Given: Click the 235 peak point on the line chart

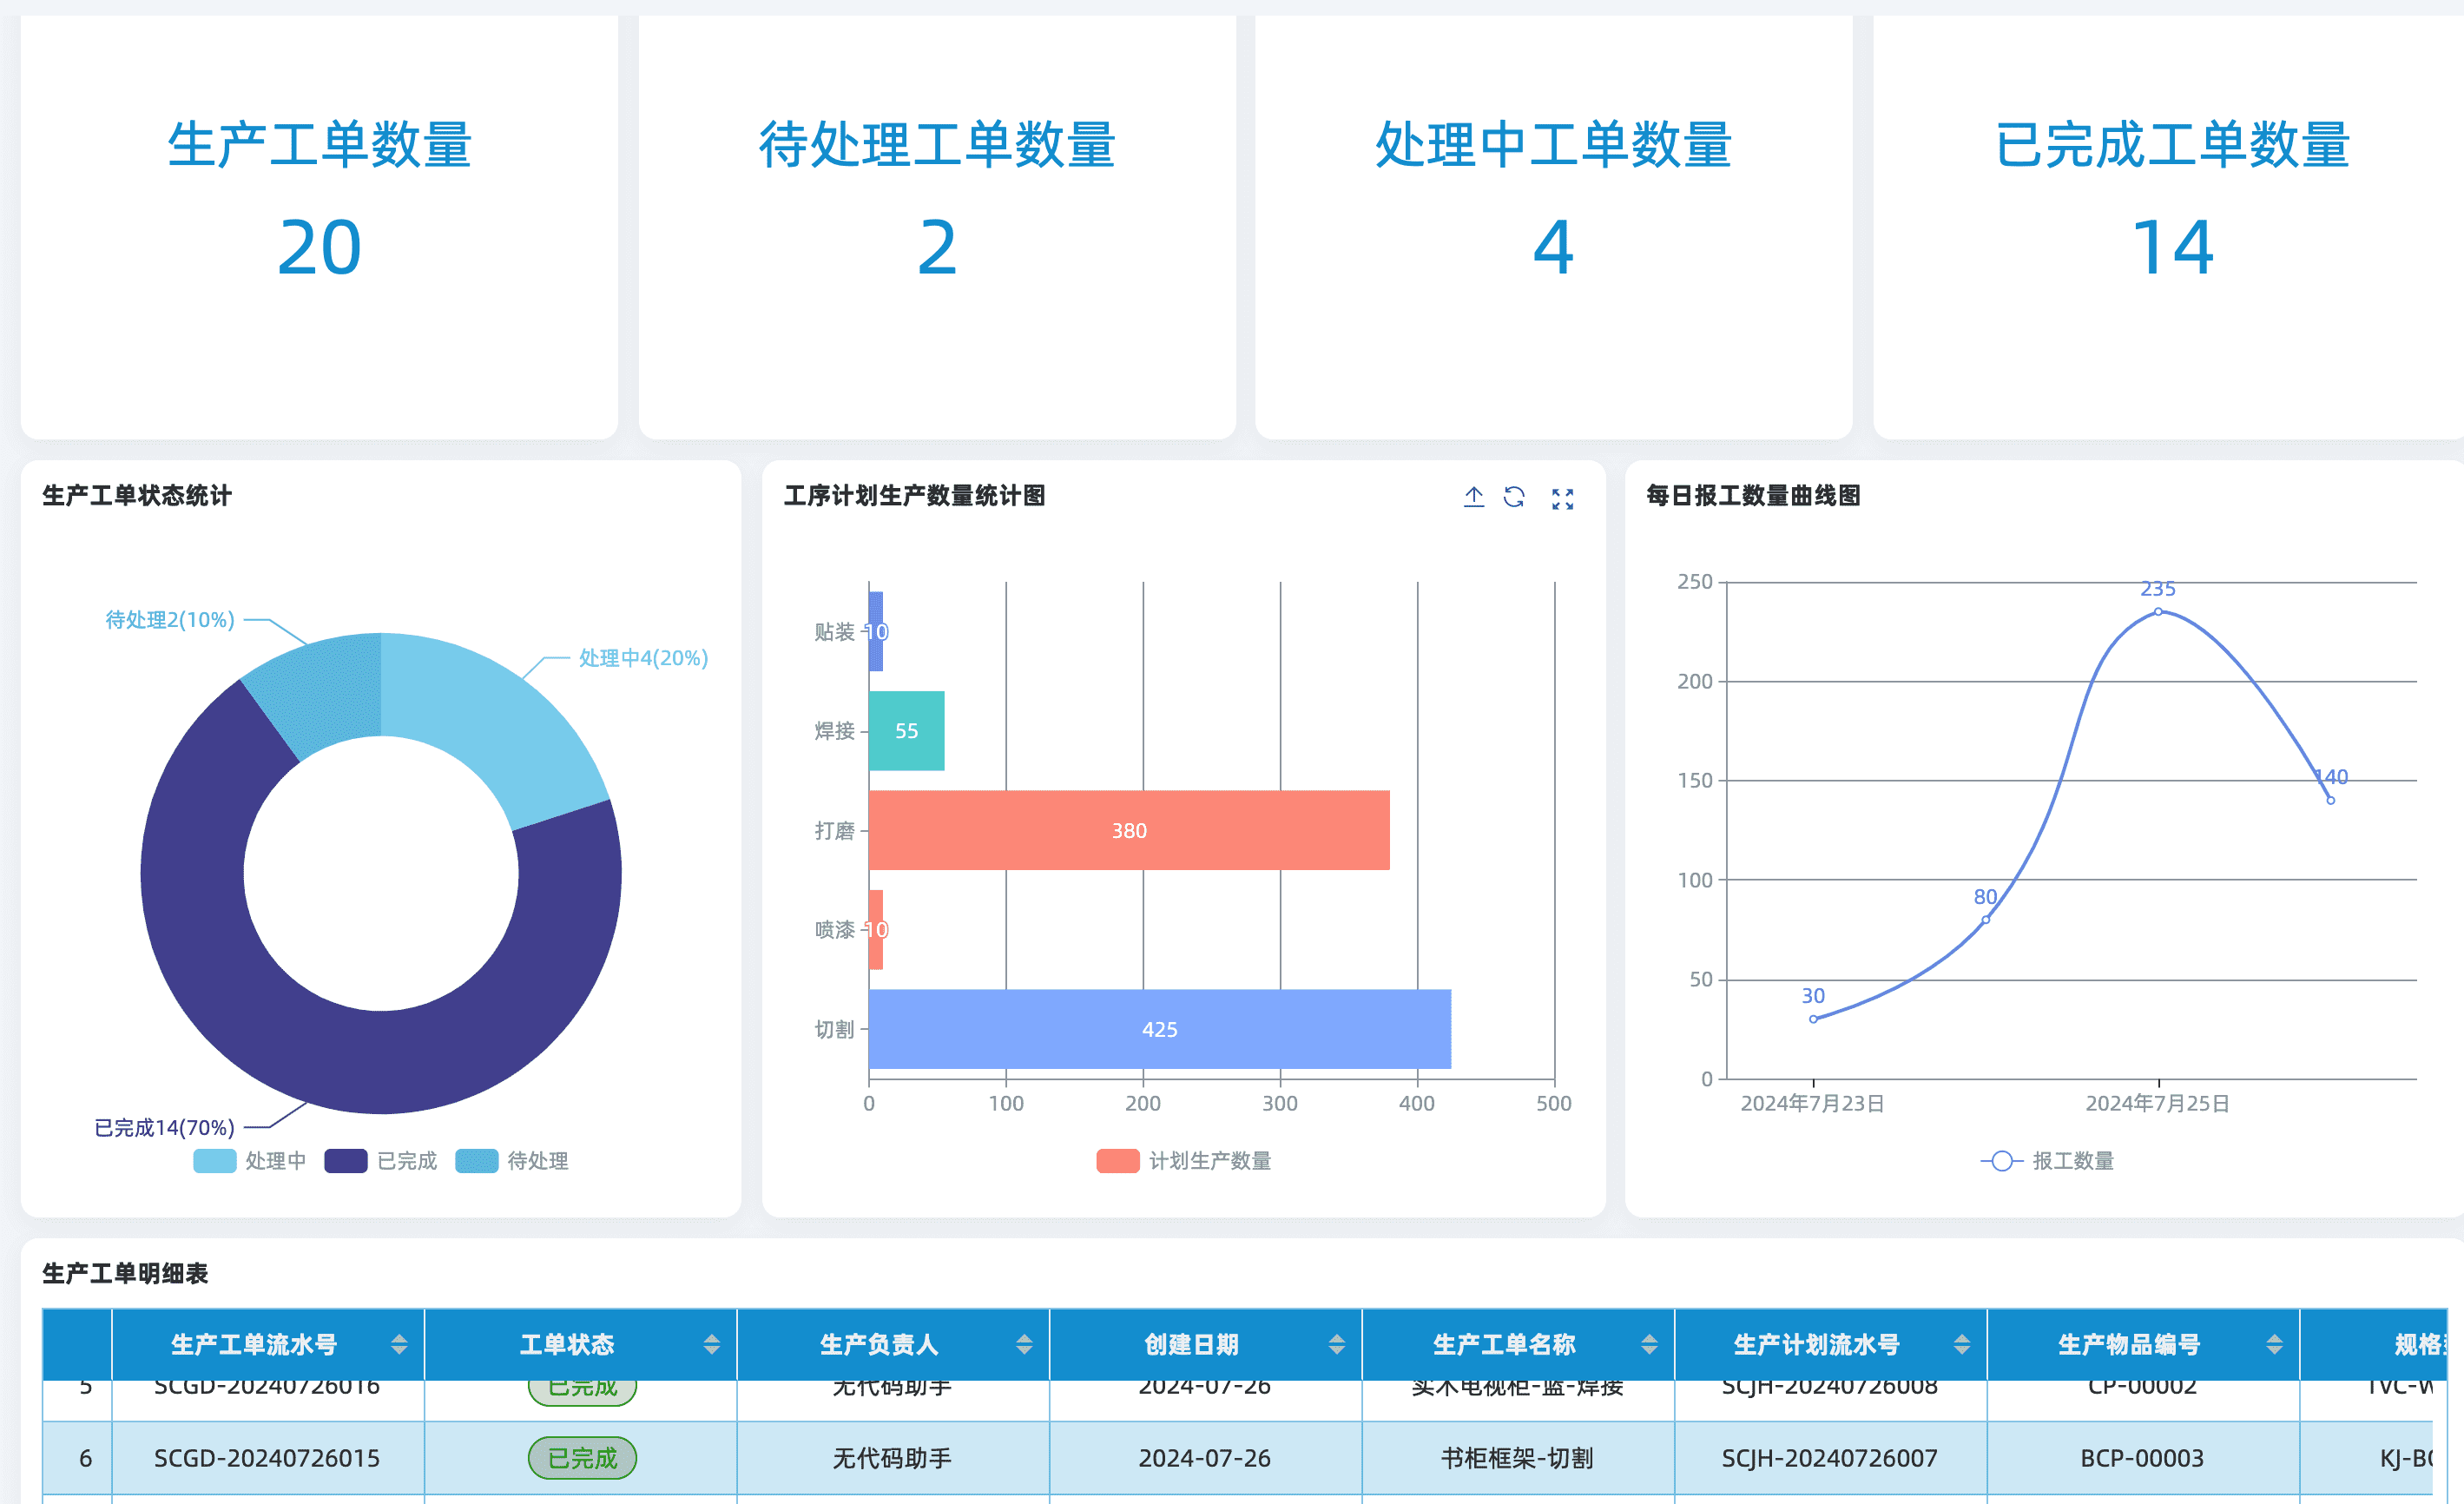Looking at the screenshot, I should click(2158, 611).
